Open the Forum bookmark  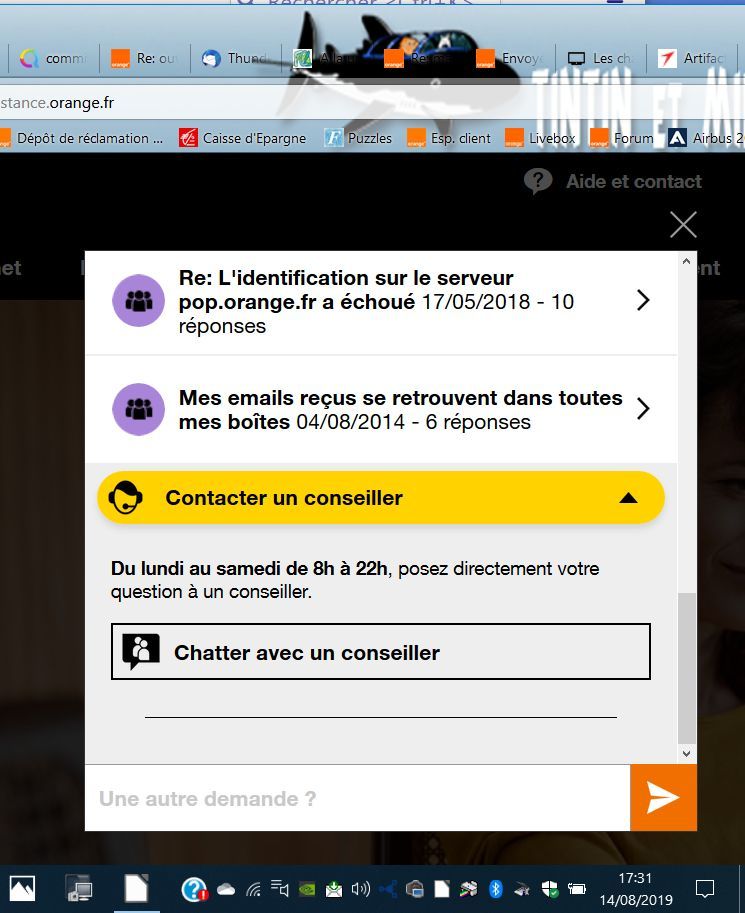point(622,138)
